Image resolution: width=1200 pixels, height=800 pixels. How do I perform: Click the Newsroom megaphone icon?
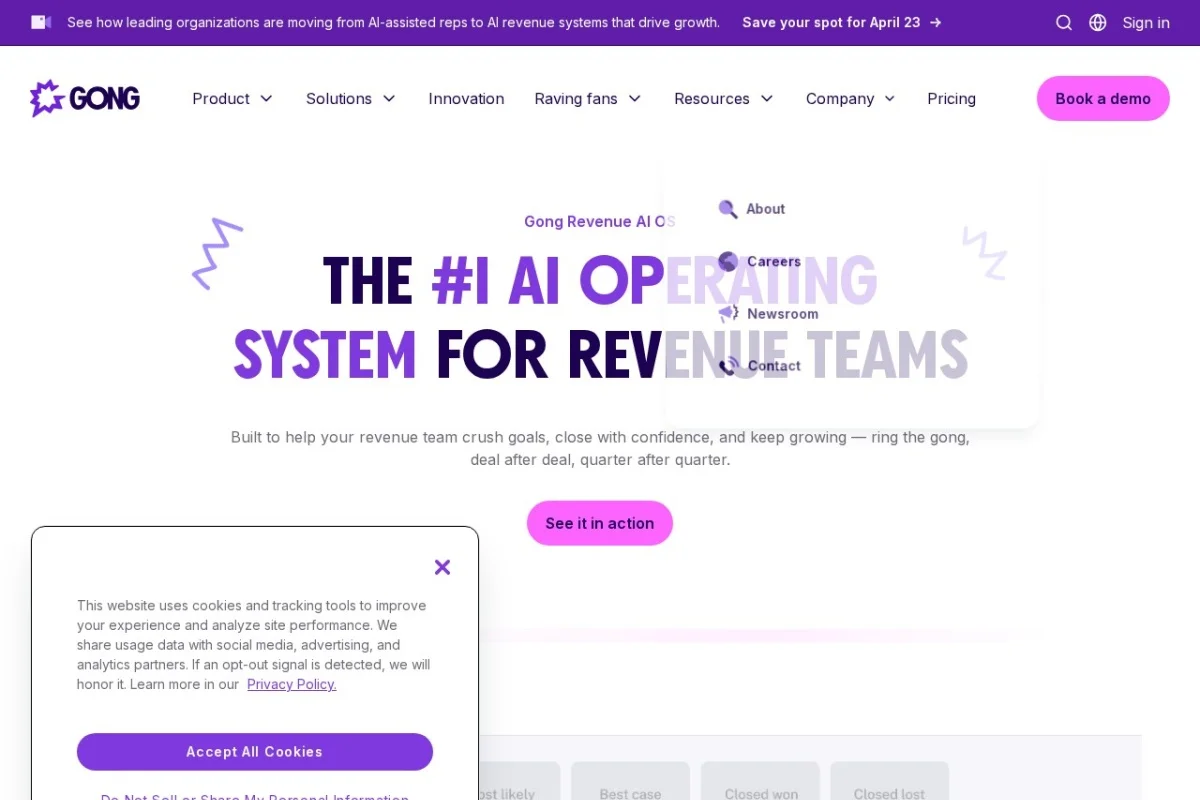click(x=728, y=313)
